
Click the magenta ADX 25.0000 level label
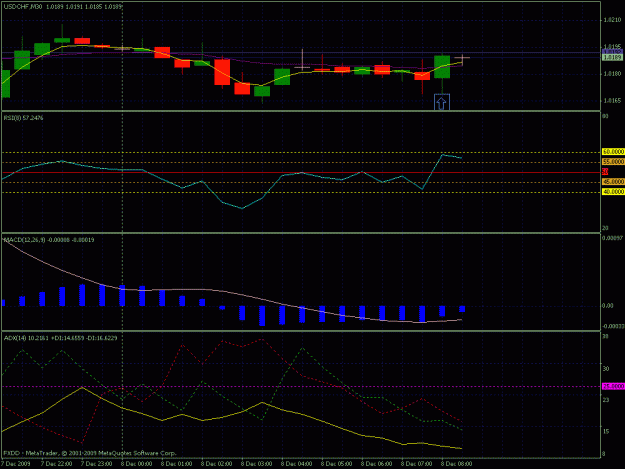pyautogui.click(x=613, y=386)
